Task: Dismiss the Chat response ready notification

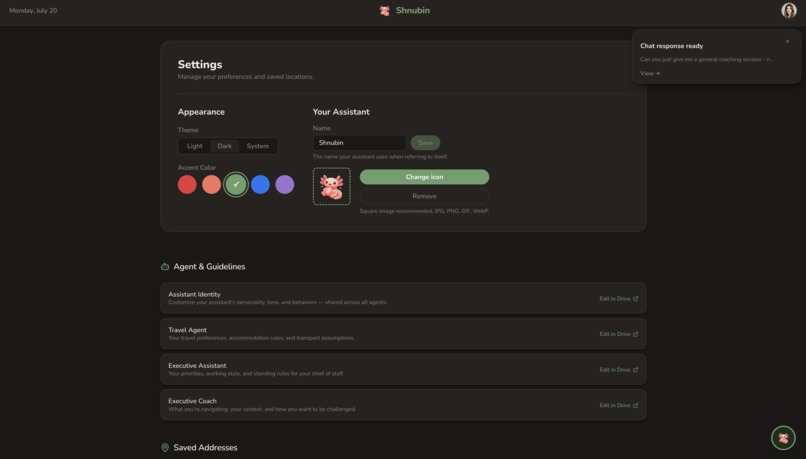Action: pos(787,41)
